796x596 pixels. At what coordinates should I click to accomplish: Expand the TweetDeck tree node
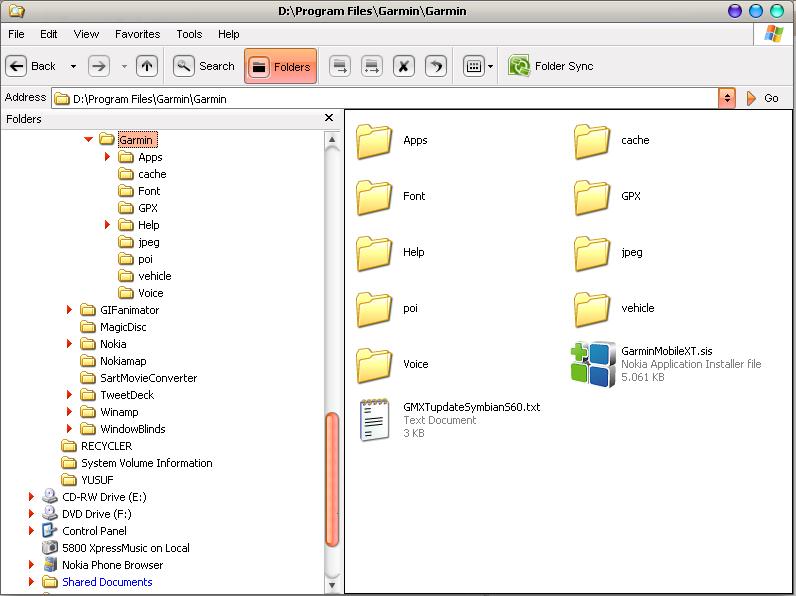(x=69, y=394)
